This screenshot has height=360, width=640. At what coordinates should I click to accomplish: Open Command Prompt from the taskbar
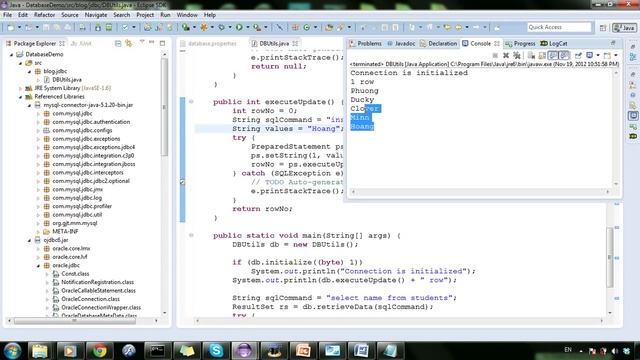(158, 351)
